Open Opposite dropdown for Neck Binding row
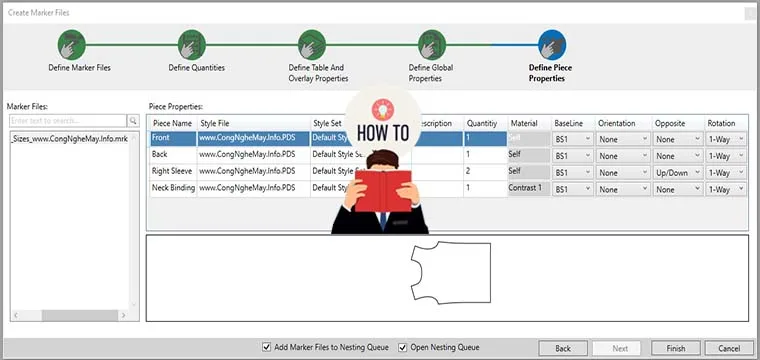The width and height of the screenshot is (760, 360). tap(678, 189)
